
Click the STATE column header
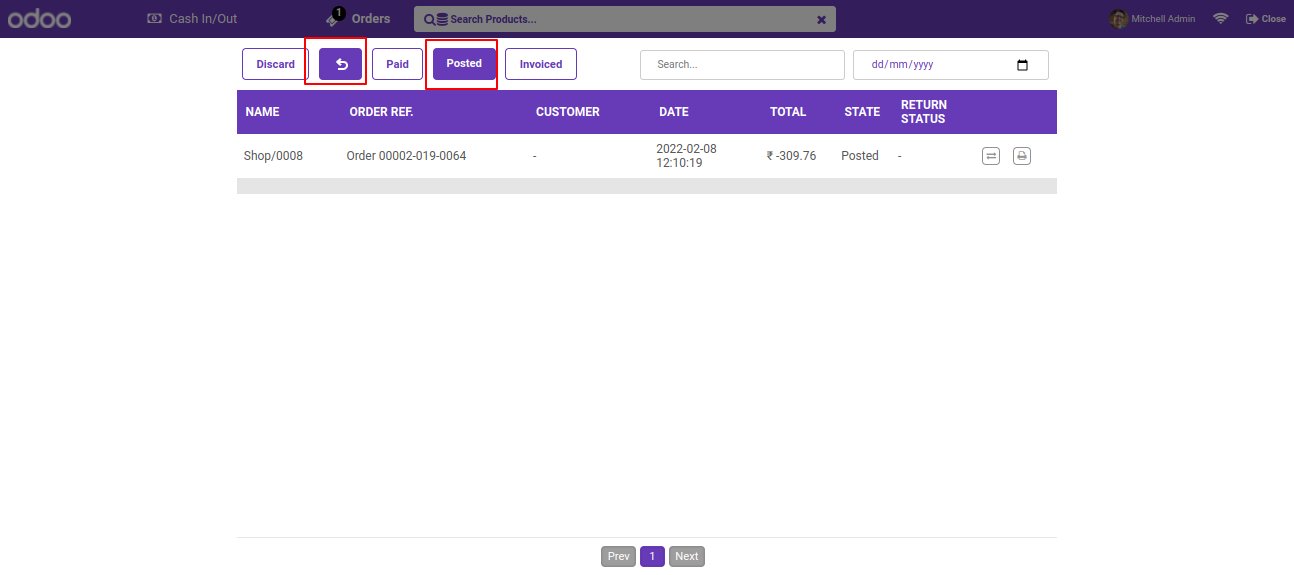862,112
